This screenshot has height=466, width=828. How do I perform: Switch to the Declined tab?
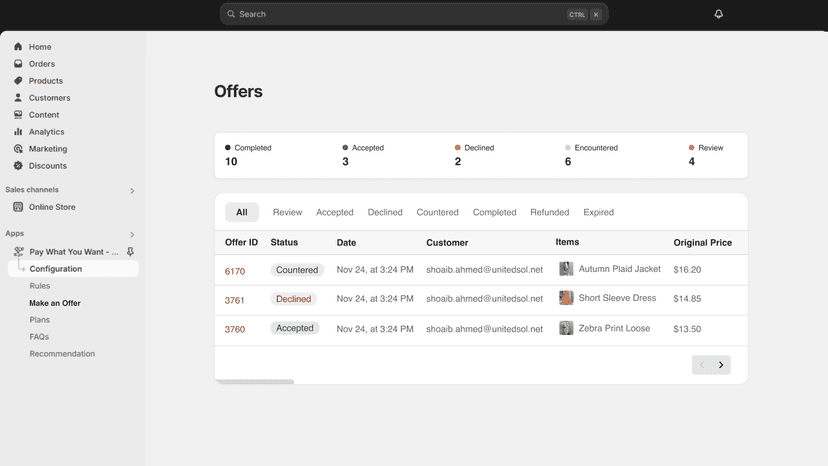point(385,212)
